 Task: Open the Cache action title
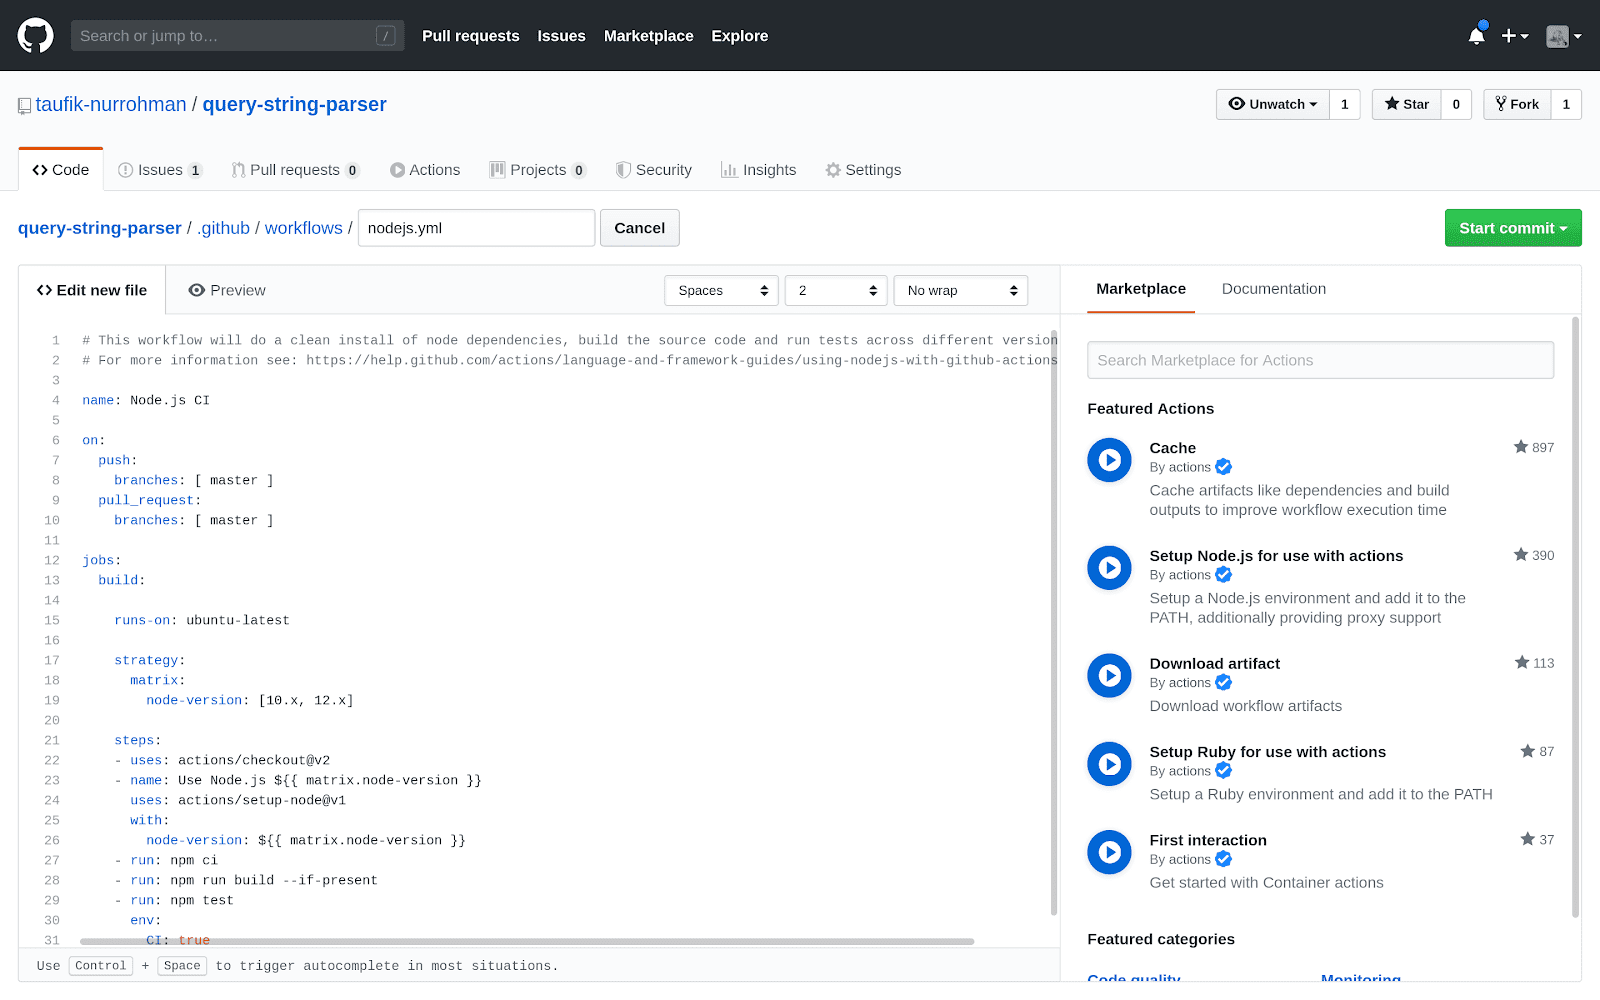click(x=1173, y=448)
